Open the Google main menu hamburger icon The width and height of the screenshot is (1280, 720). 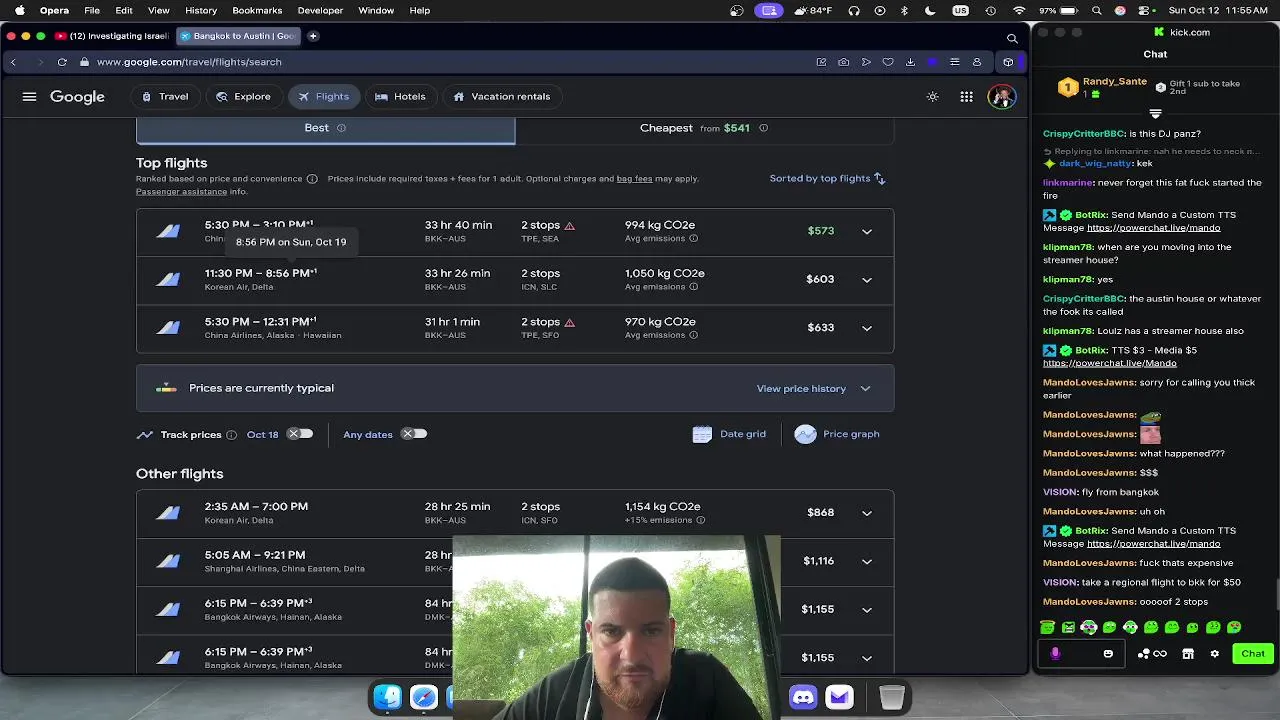click(29, 97)
